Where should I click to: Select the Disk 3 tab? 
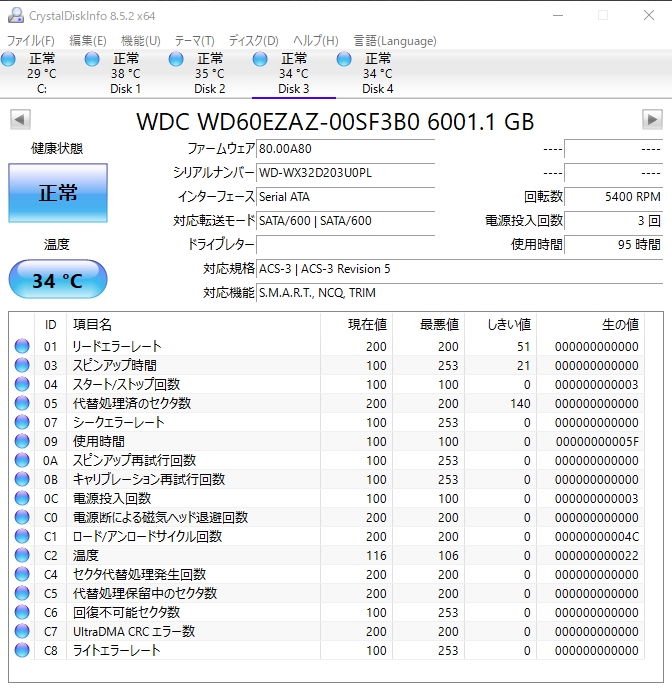tap(293, 74)
